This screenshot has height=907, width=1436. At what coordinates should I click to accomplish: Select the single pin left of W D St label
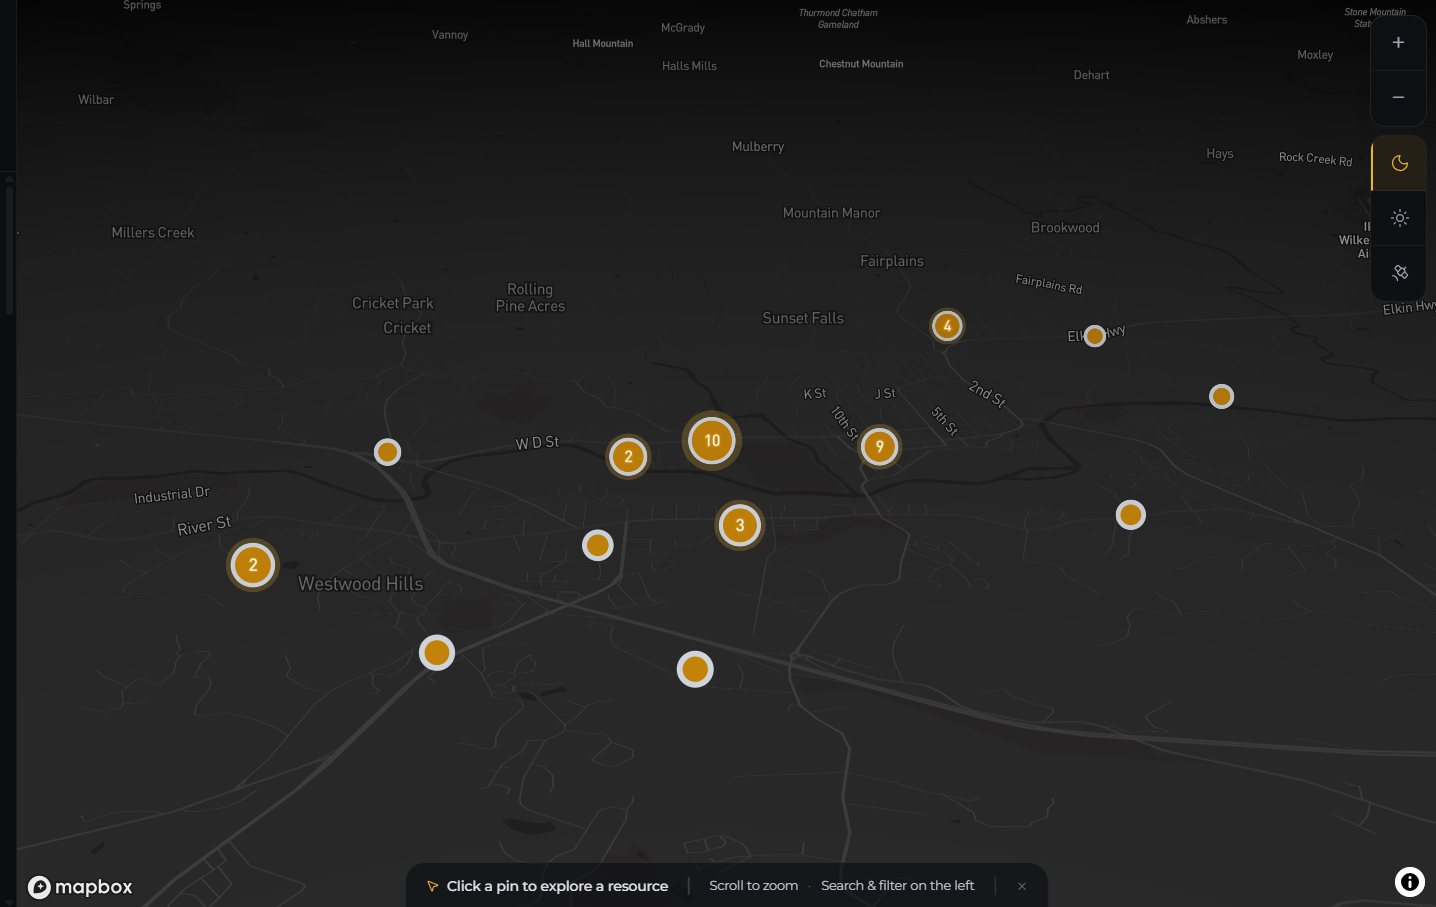(387, 452)
